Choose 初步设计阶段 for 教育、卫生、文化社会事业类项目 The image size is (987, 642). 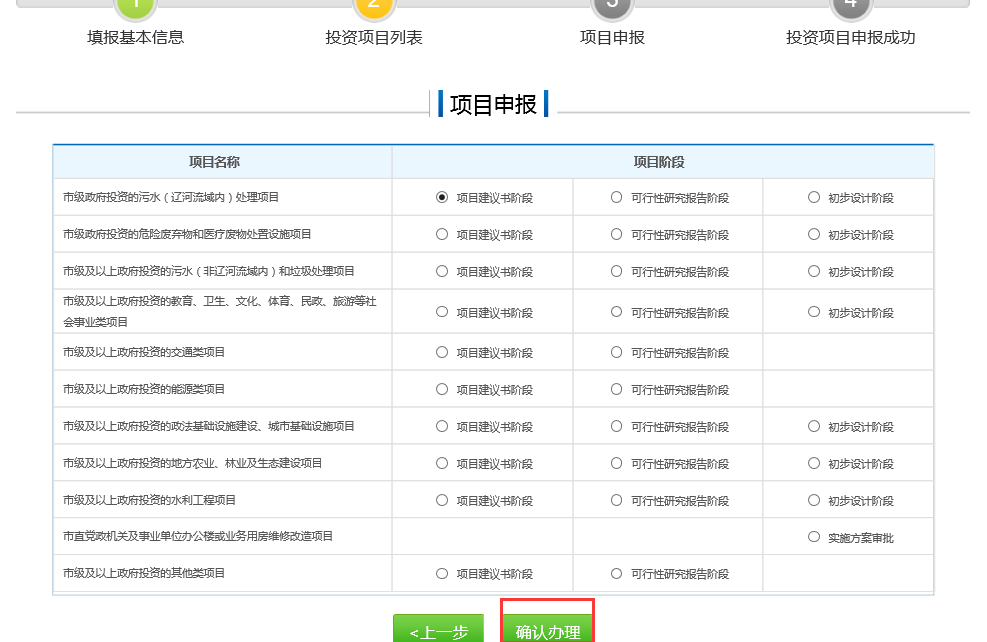(x=813, y=312)
